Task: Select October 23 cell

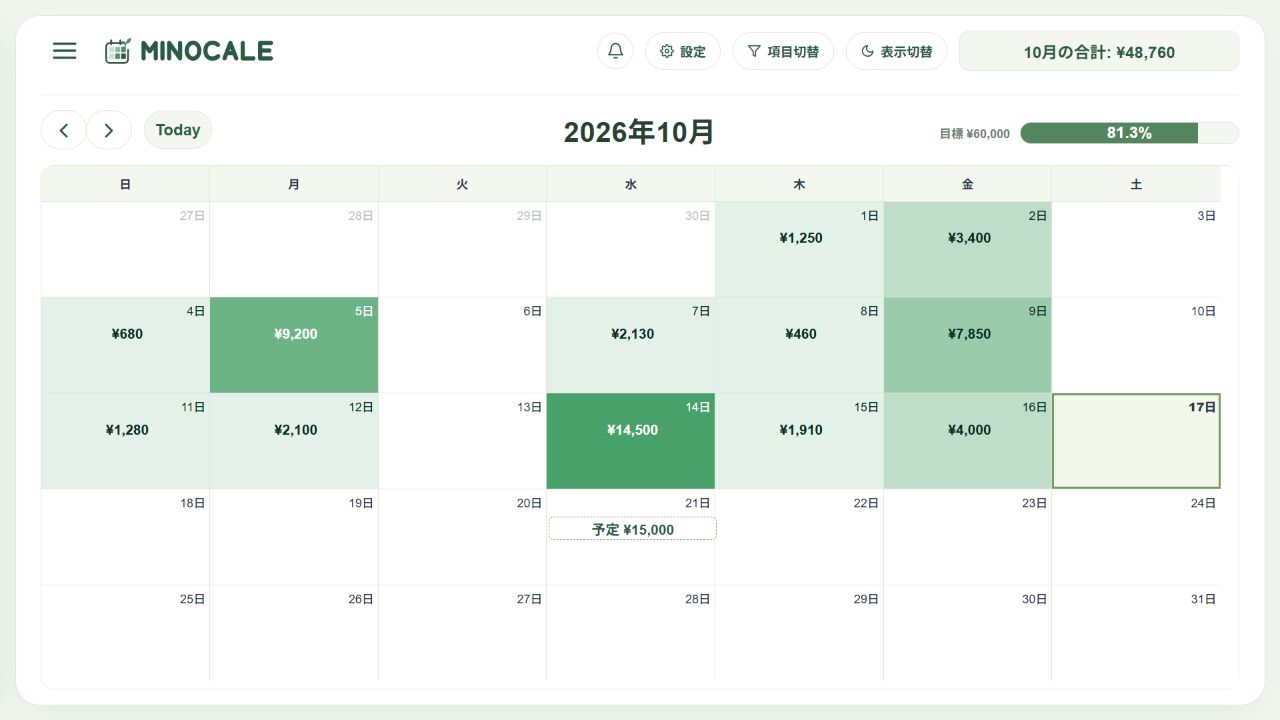Action: tap(967, 537)
